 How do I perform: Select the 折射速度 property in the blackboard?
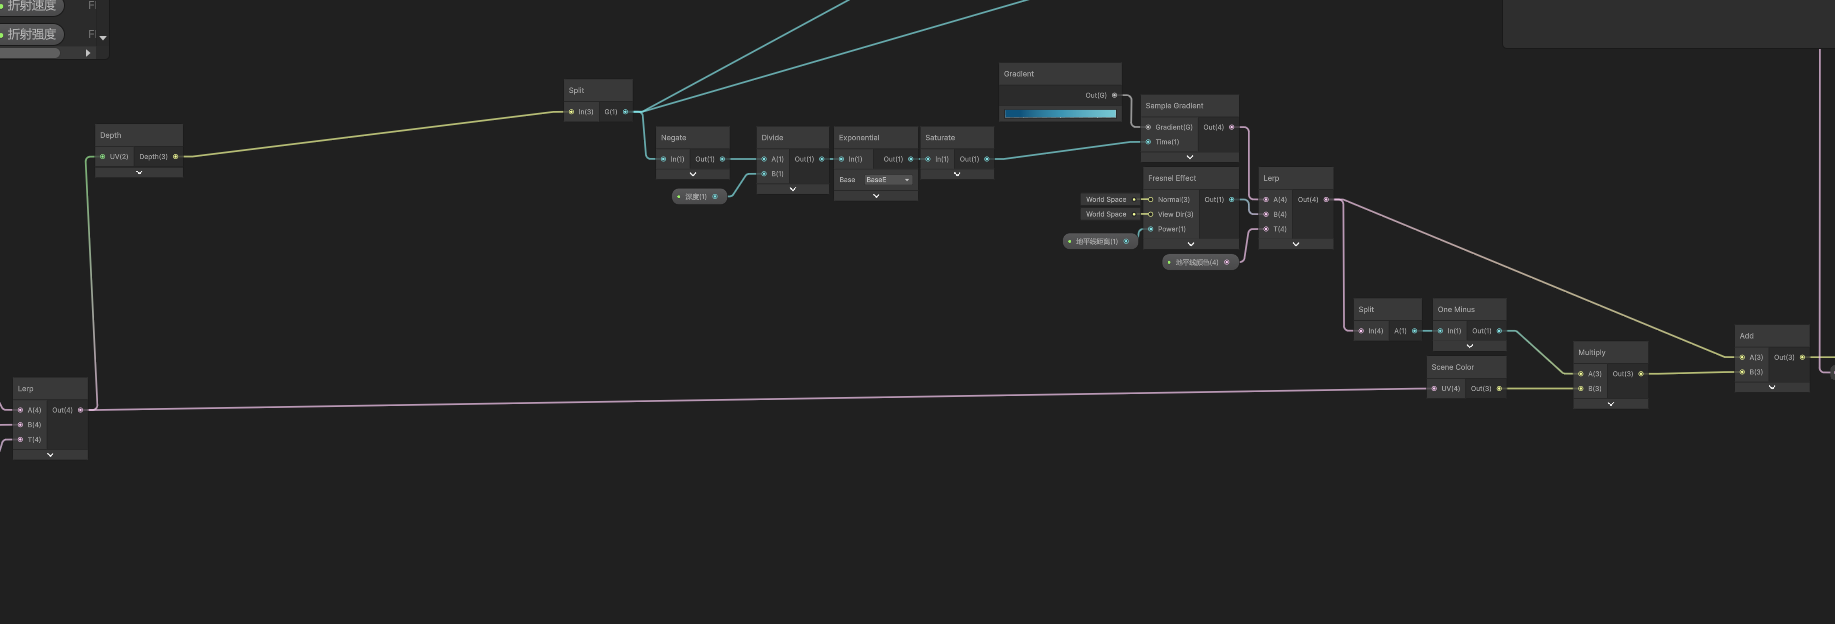(x=32, y=6)
